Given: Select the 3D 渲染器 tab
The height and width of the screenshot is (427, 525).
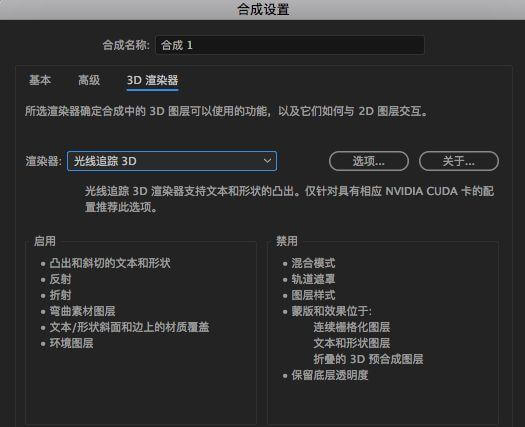Looking at the screenshot, I should click(x=152, y=80).
